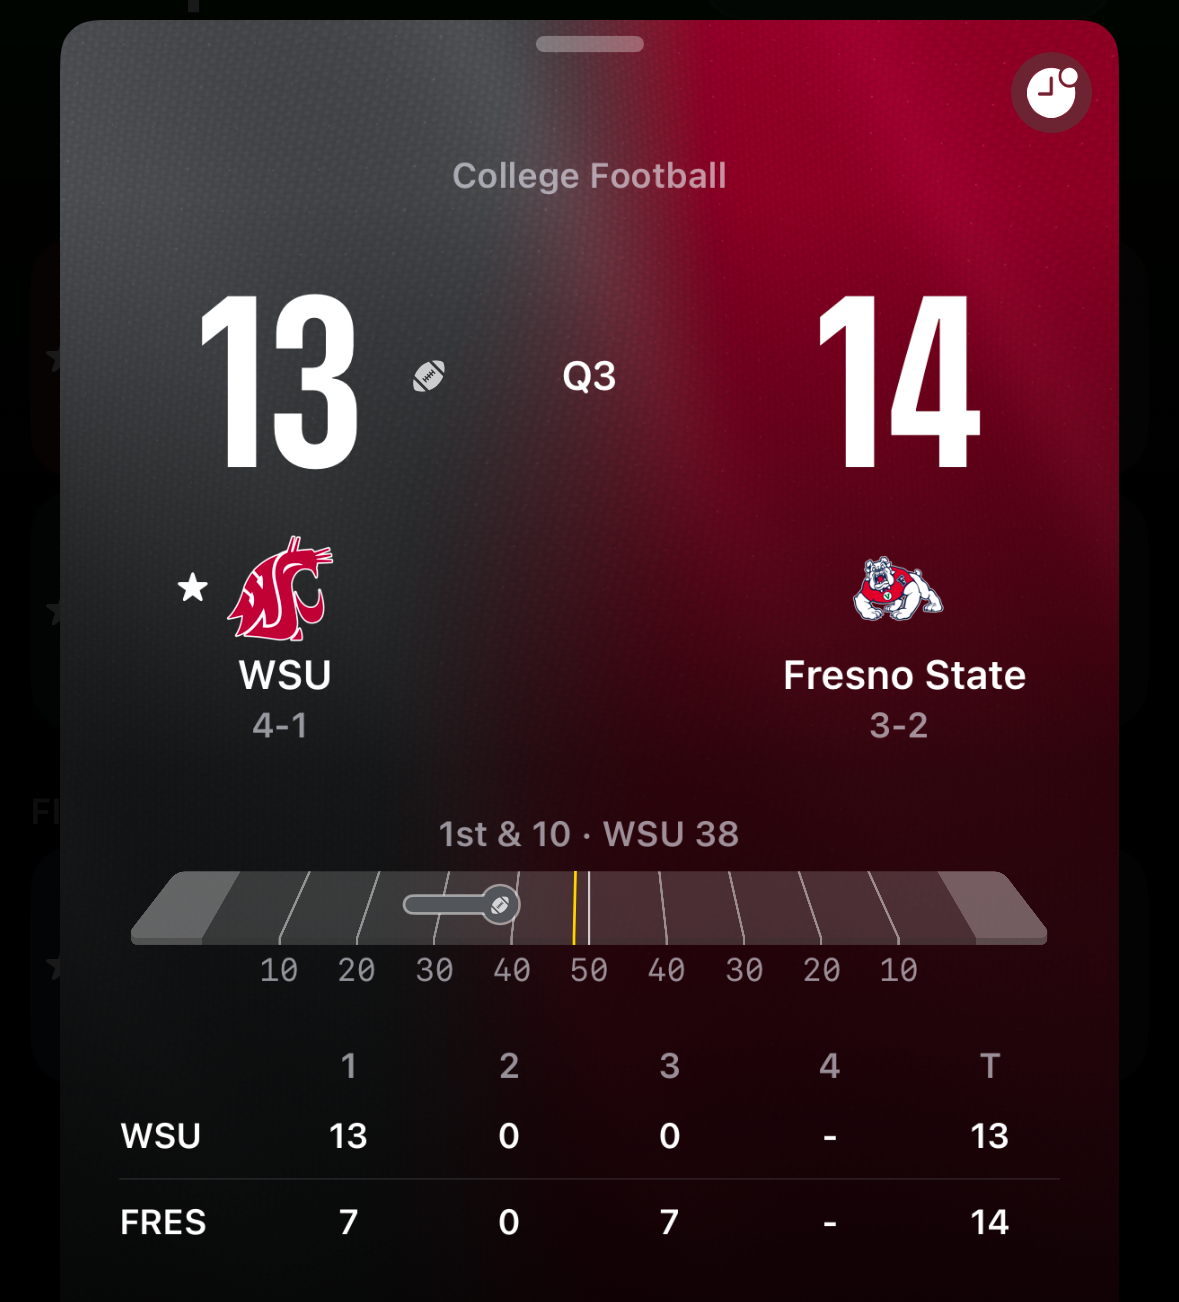Select the FRES row in the box score

coord(589,1222)
